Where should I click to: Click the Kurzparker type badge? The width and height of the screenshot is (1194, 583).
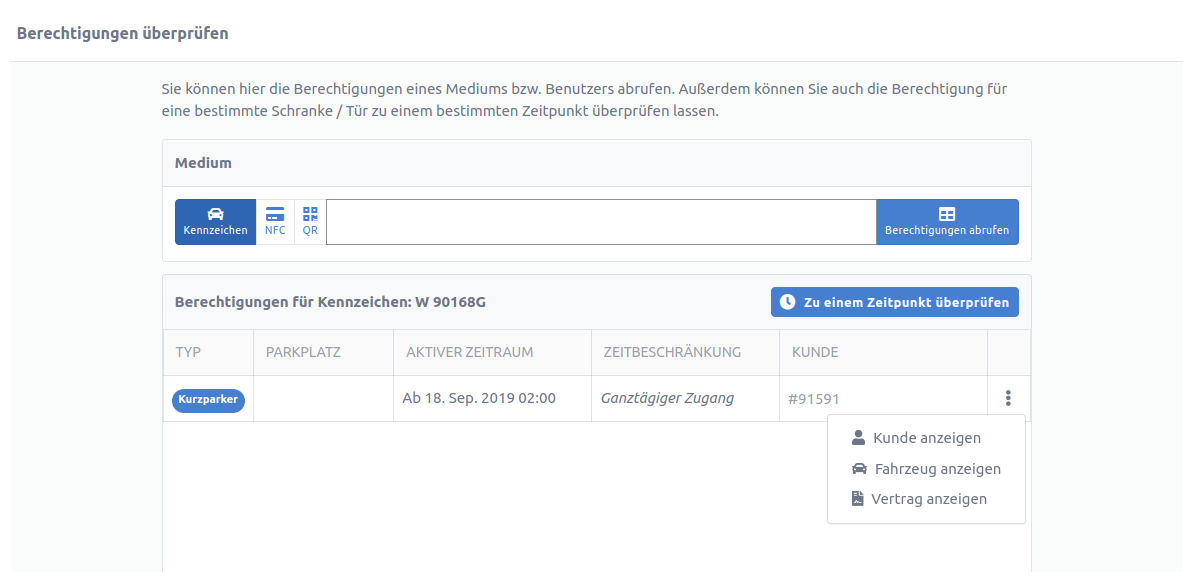(208, 400)
